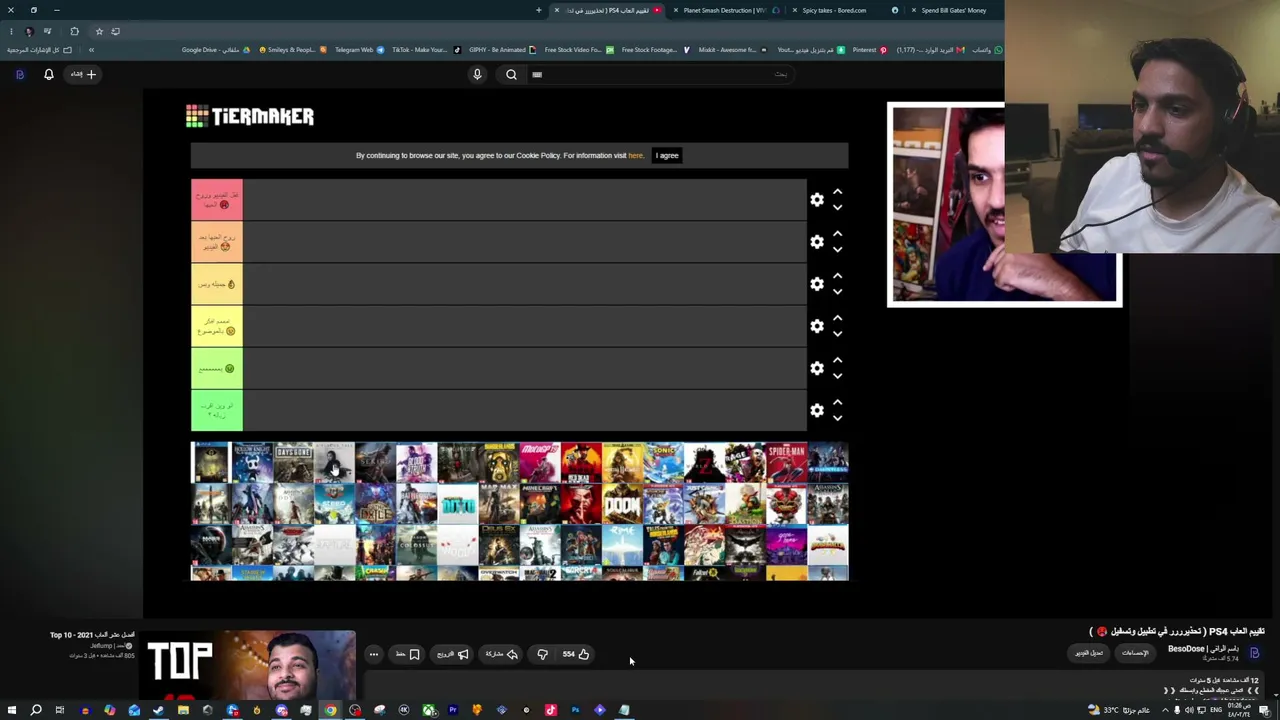
Task: Open GIPHY - Be Animated bookmark
Action: click(x=502, y=50)
